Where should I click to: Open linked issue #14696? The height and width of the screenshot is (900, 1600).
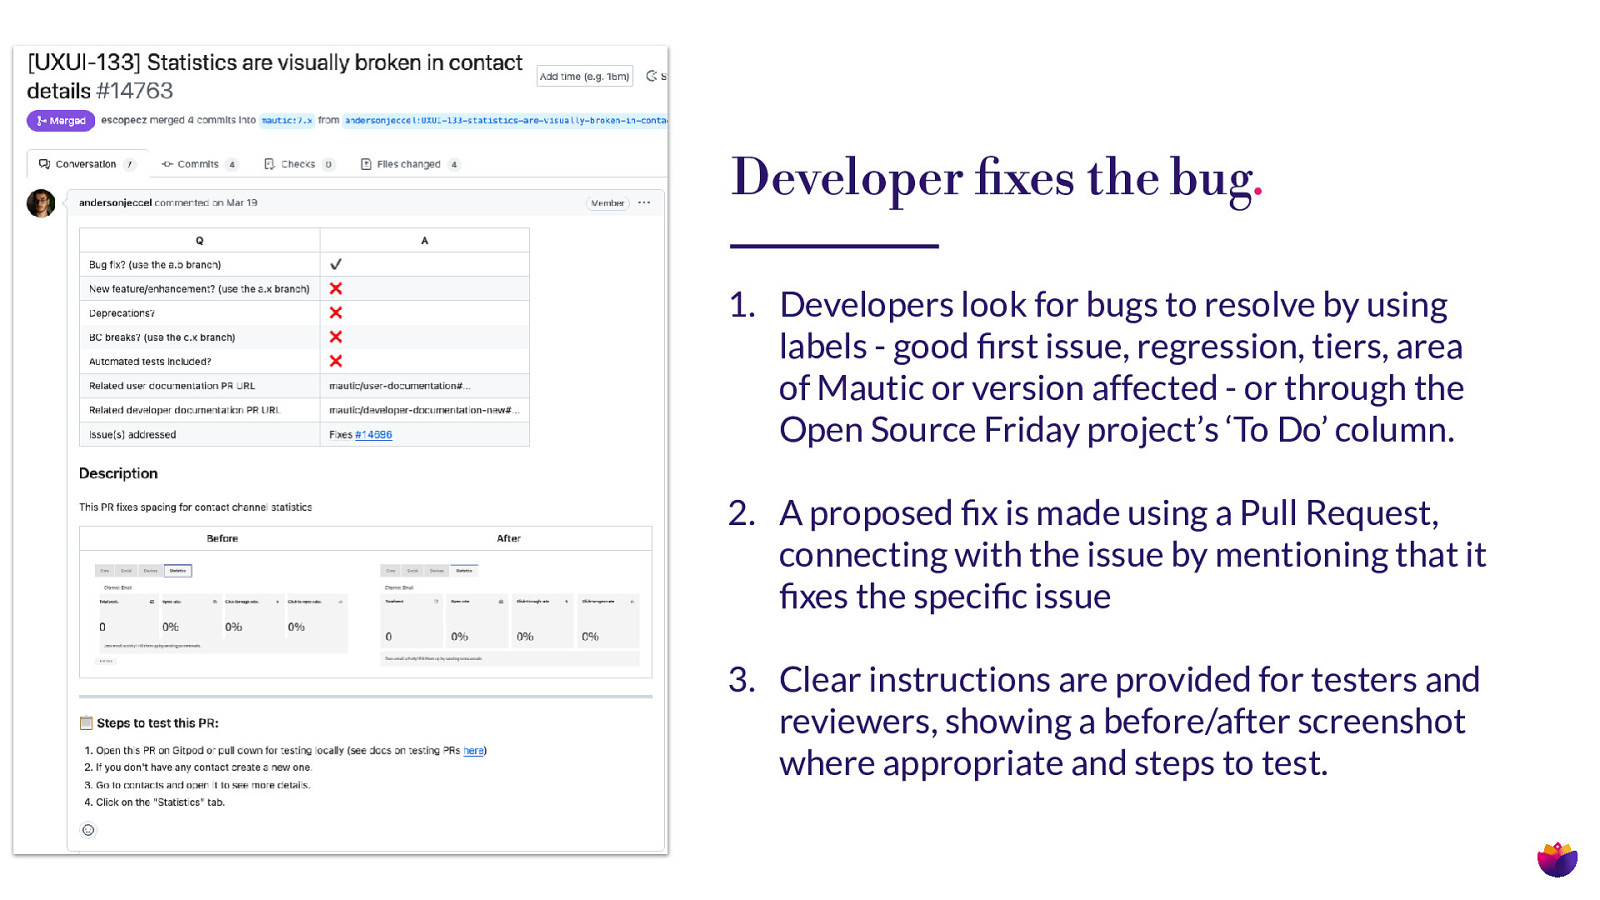pyautogui.click(x=374, y=435)
